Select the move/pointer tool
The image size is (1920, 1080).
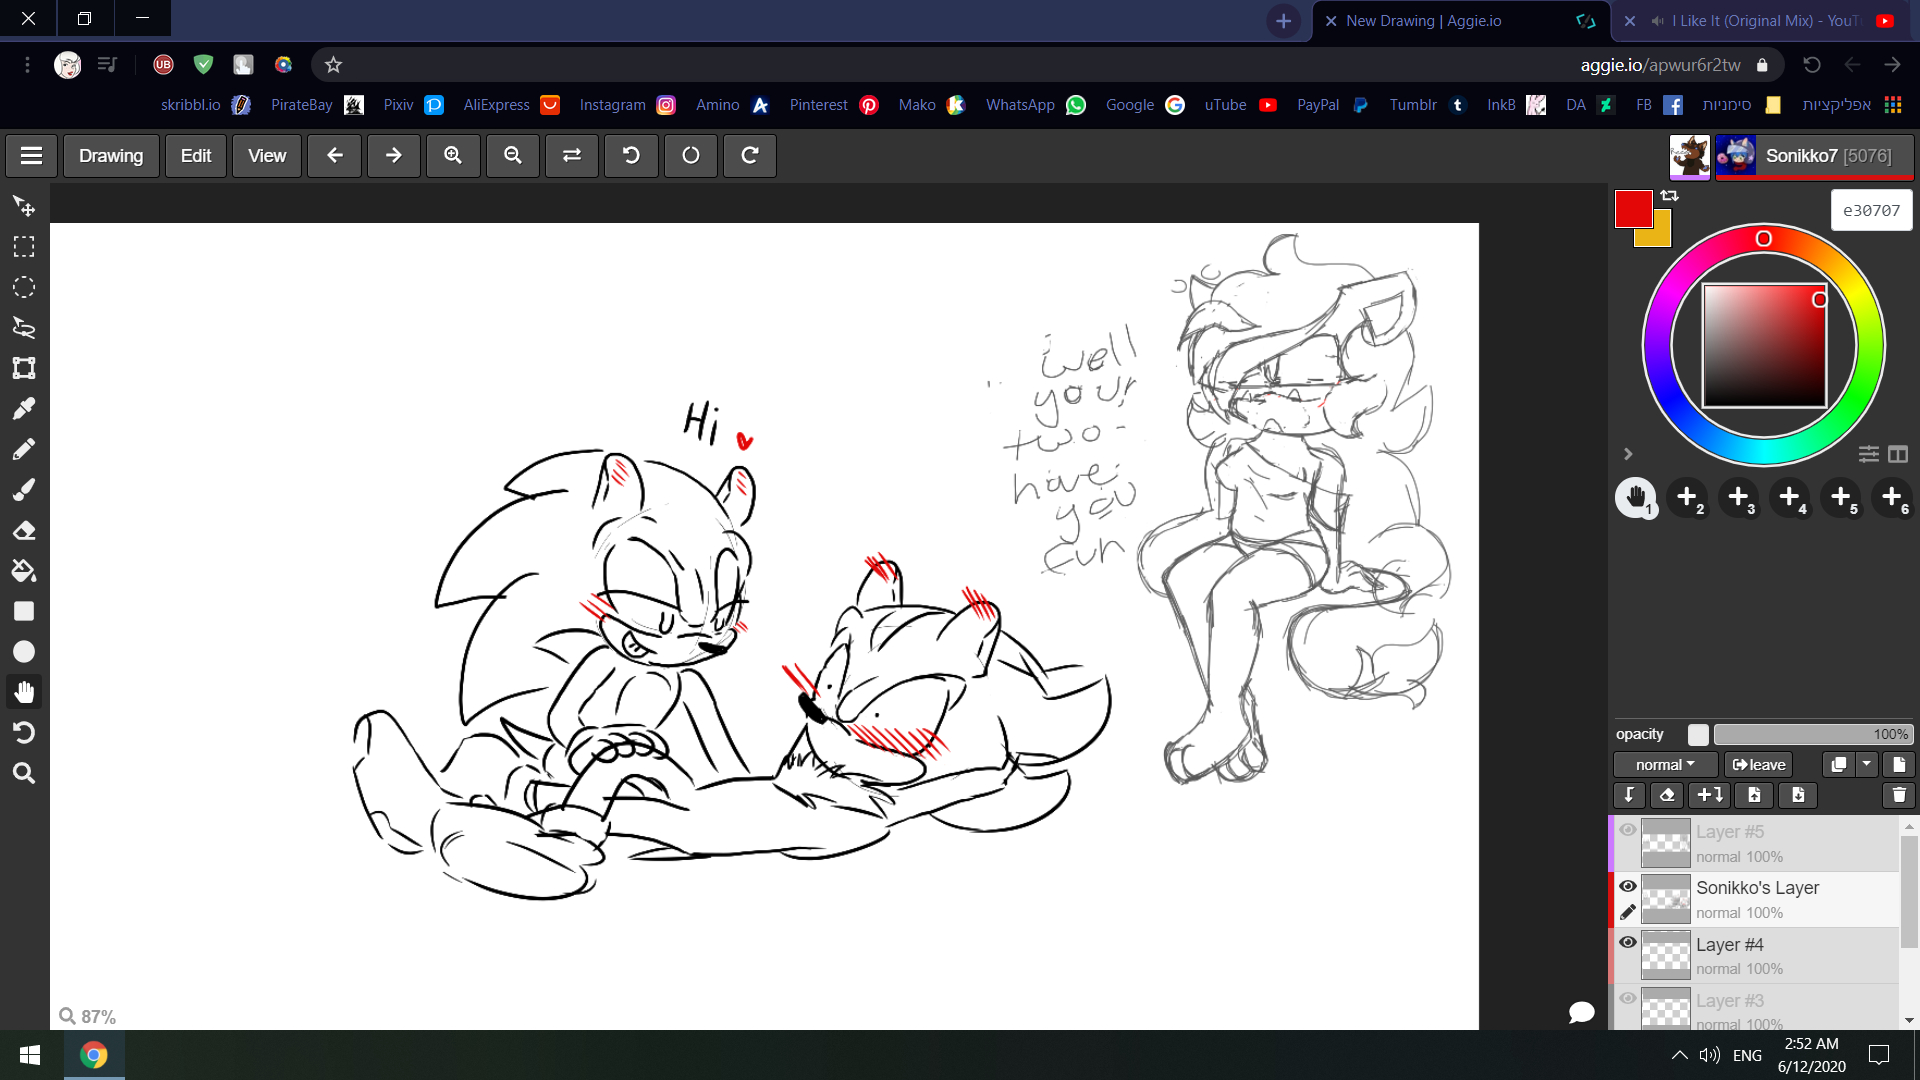[x=24, y=206]
